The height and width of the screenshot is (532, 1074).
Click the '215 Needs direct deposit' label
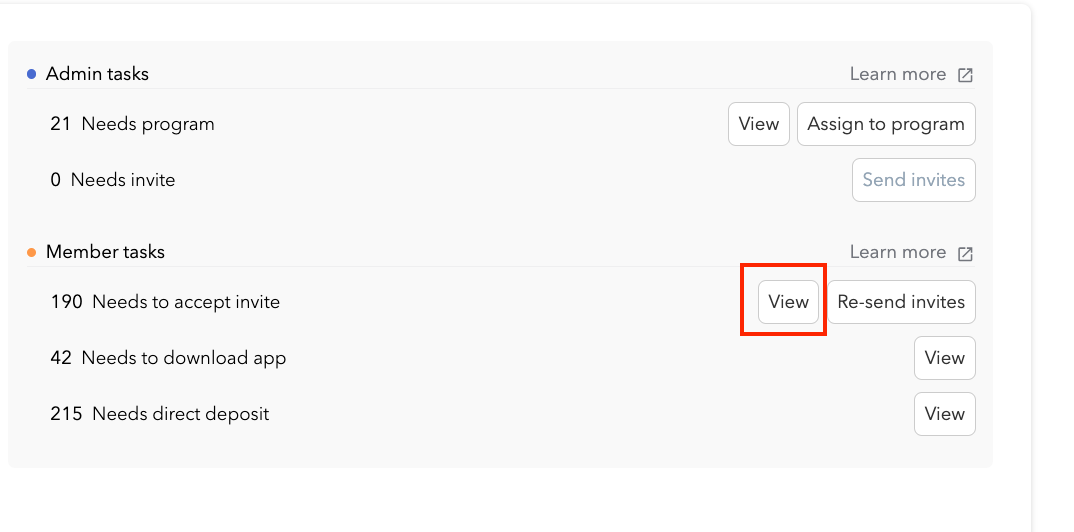coord(160,414)
